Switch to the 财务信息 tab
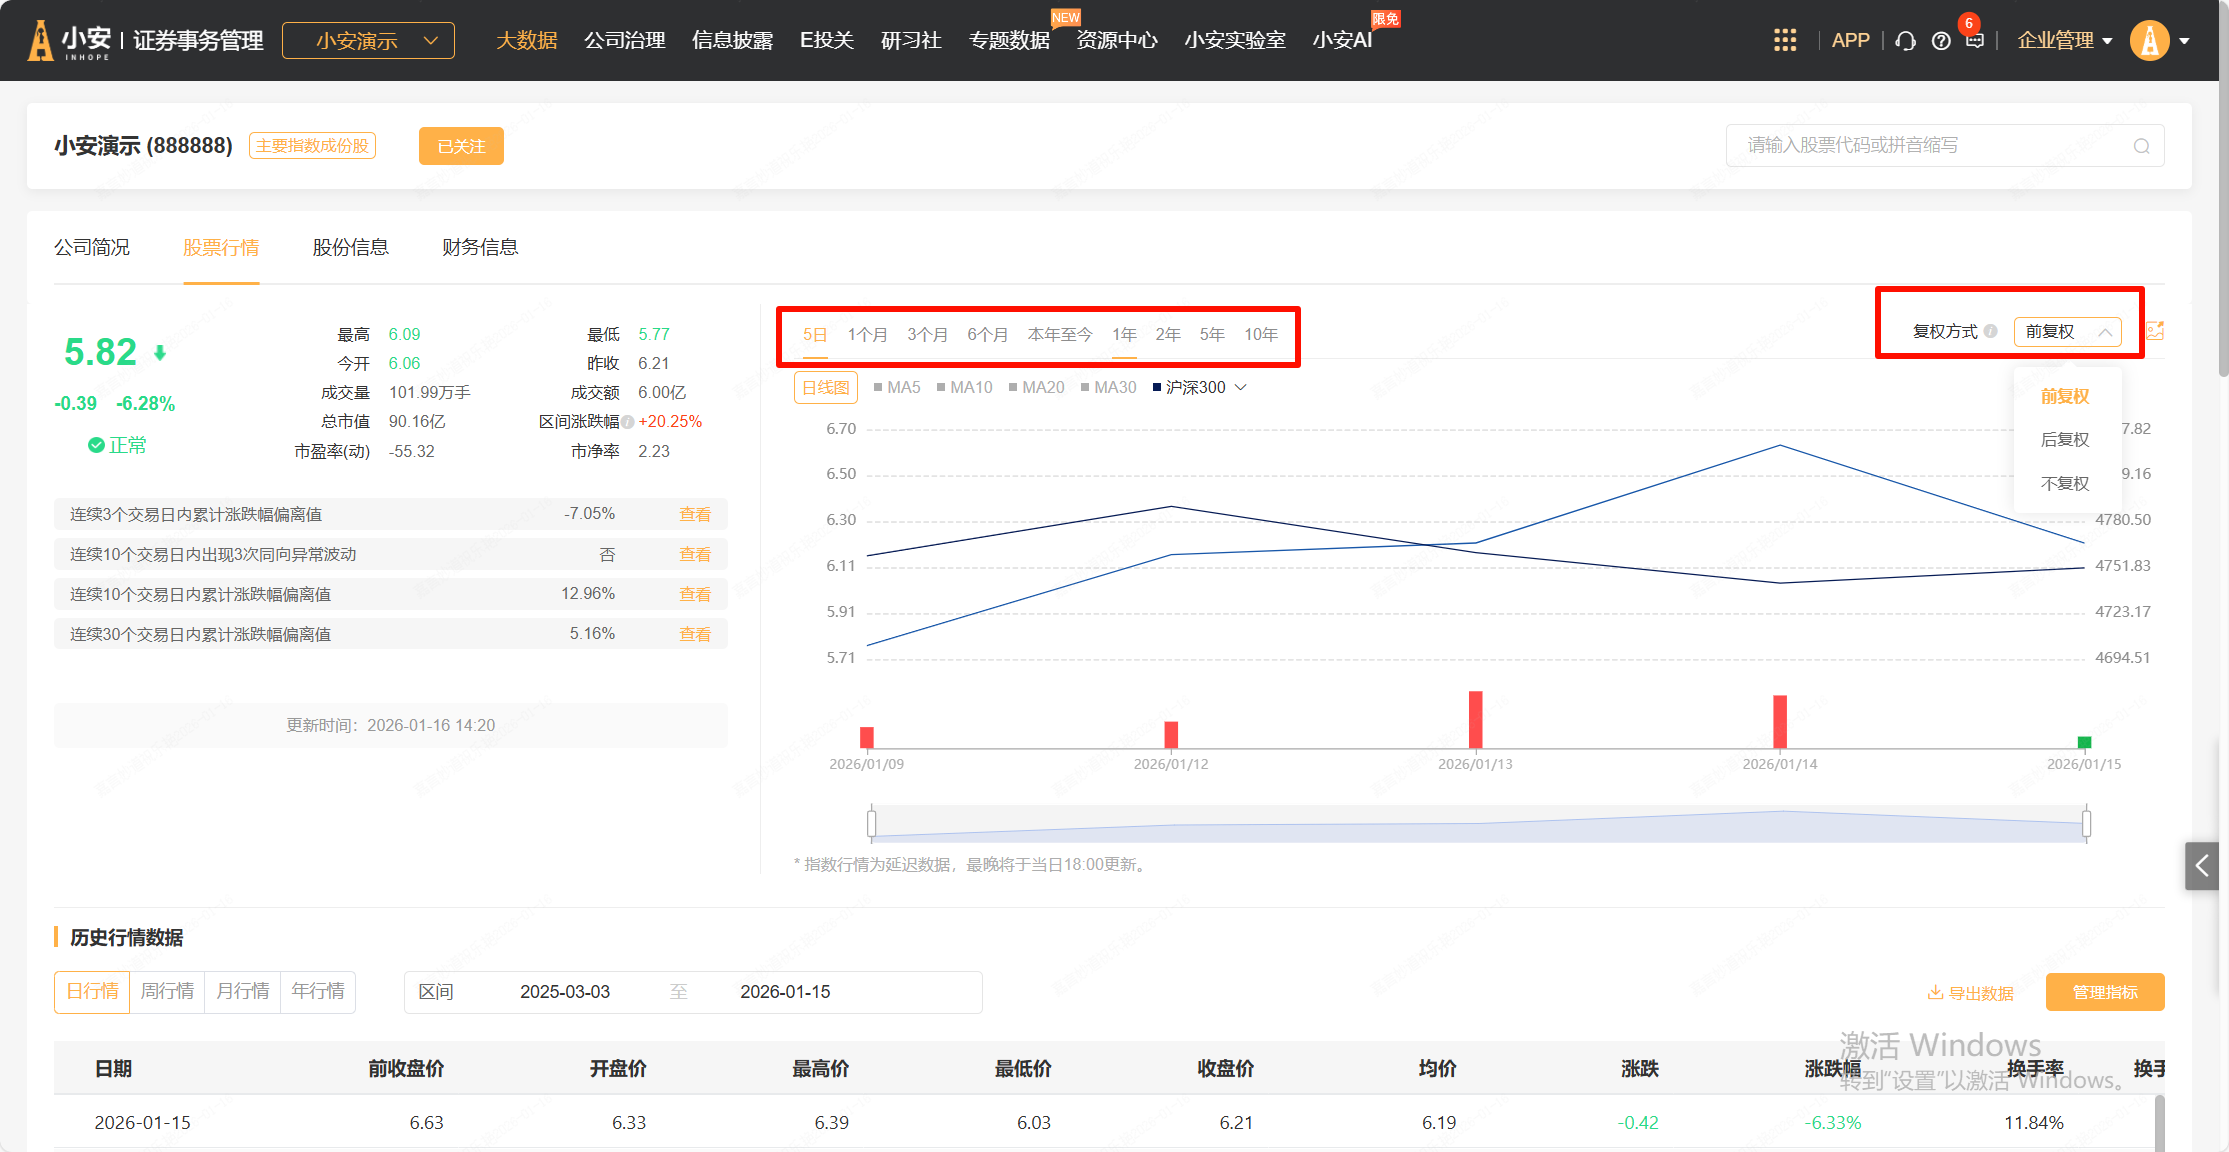Screen dimensions: 2229x1152 click(480, 247)
